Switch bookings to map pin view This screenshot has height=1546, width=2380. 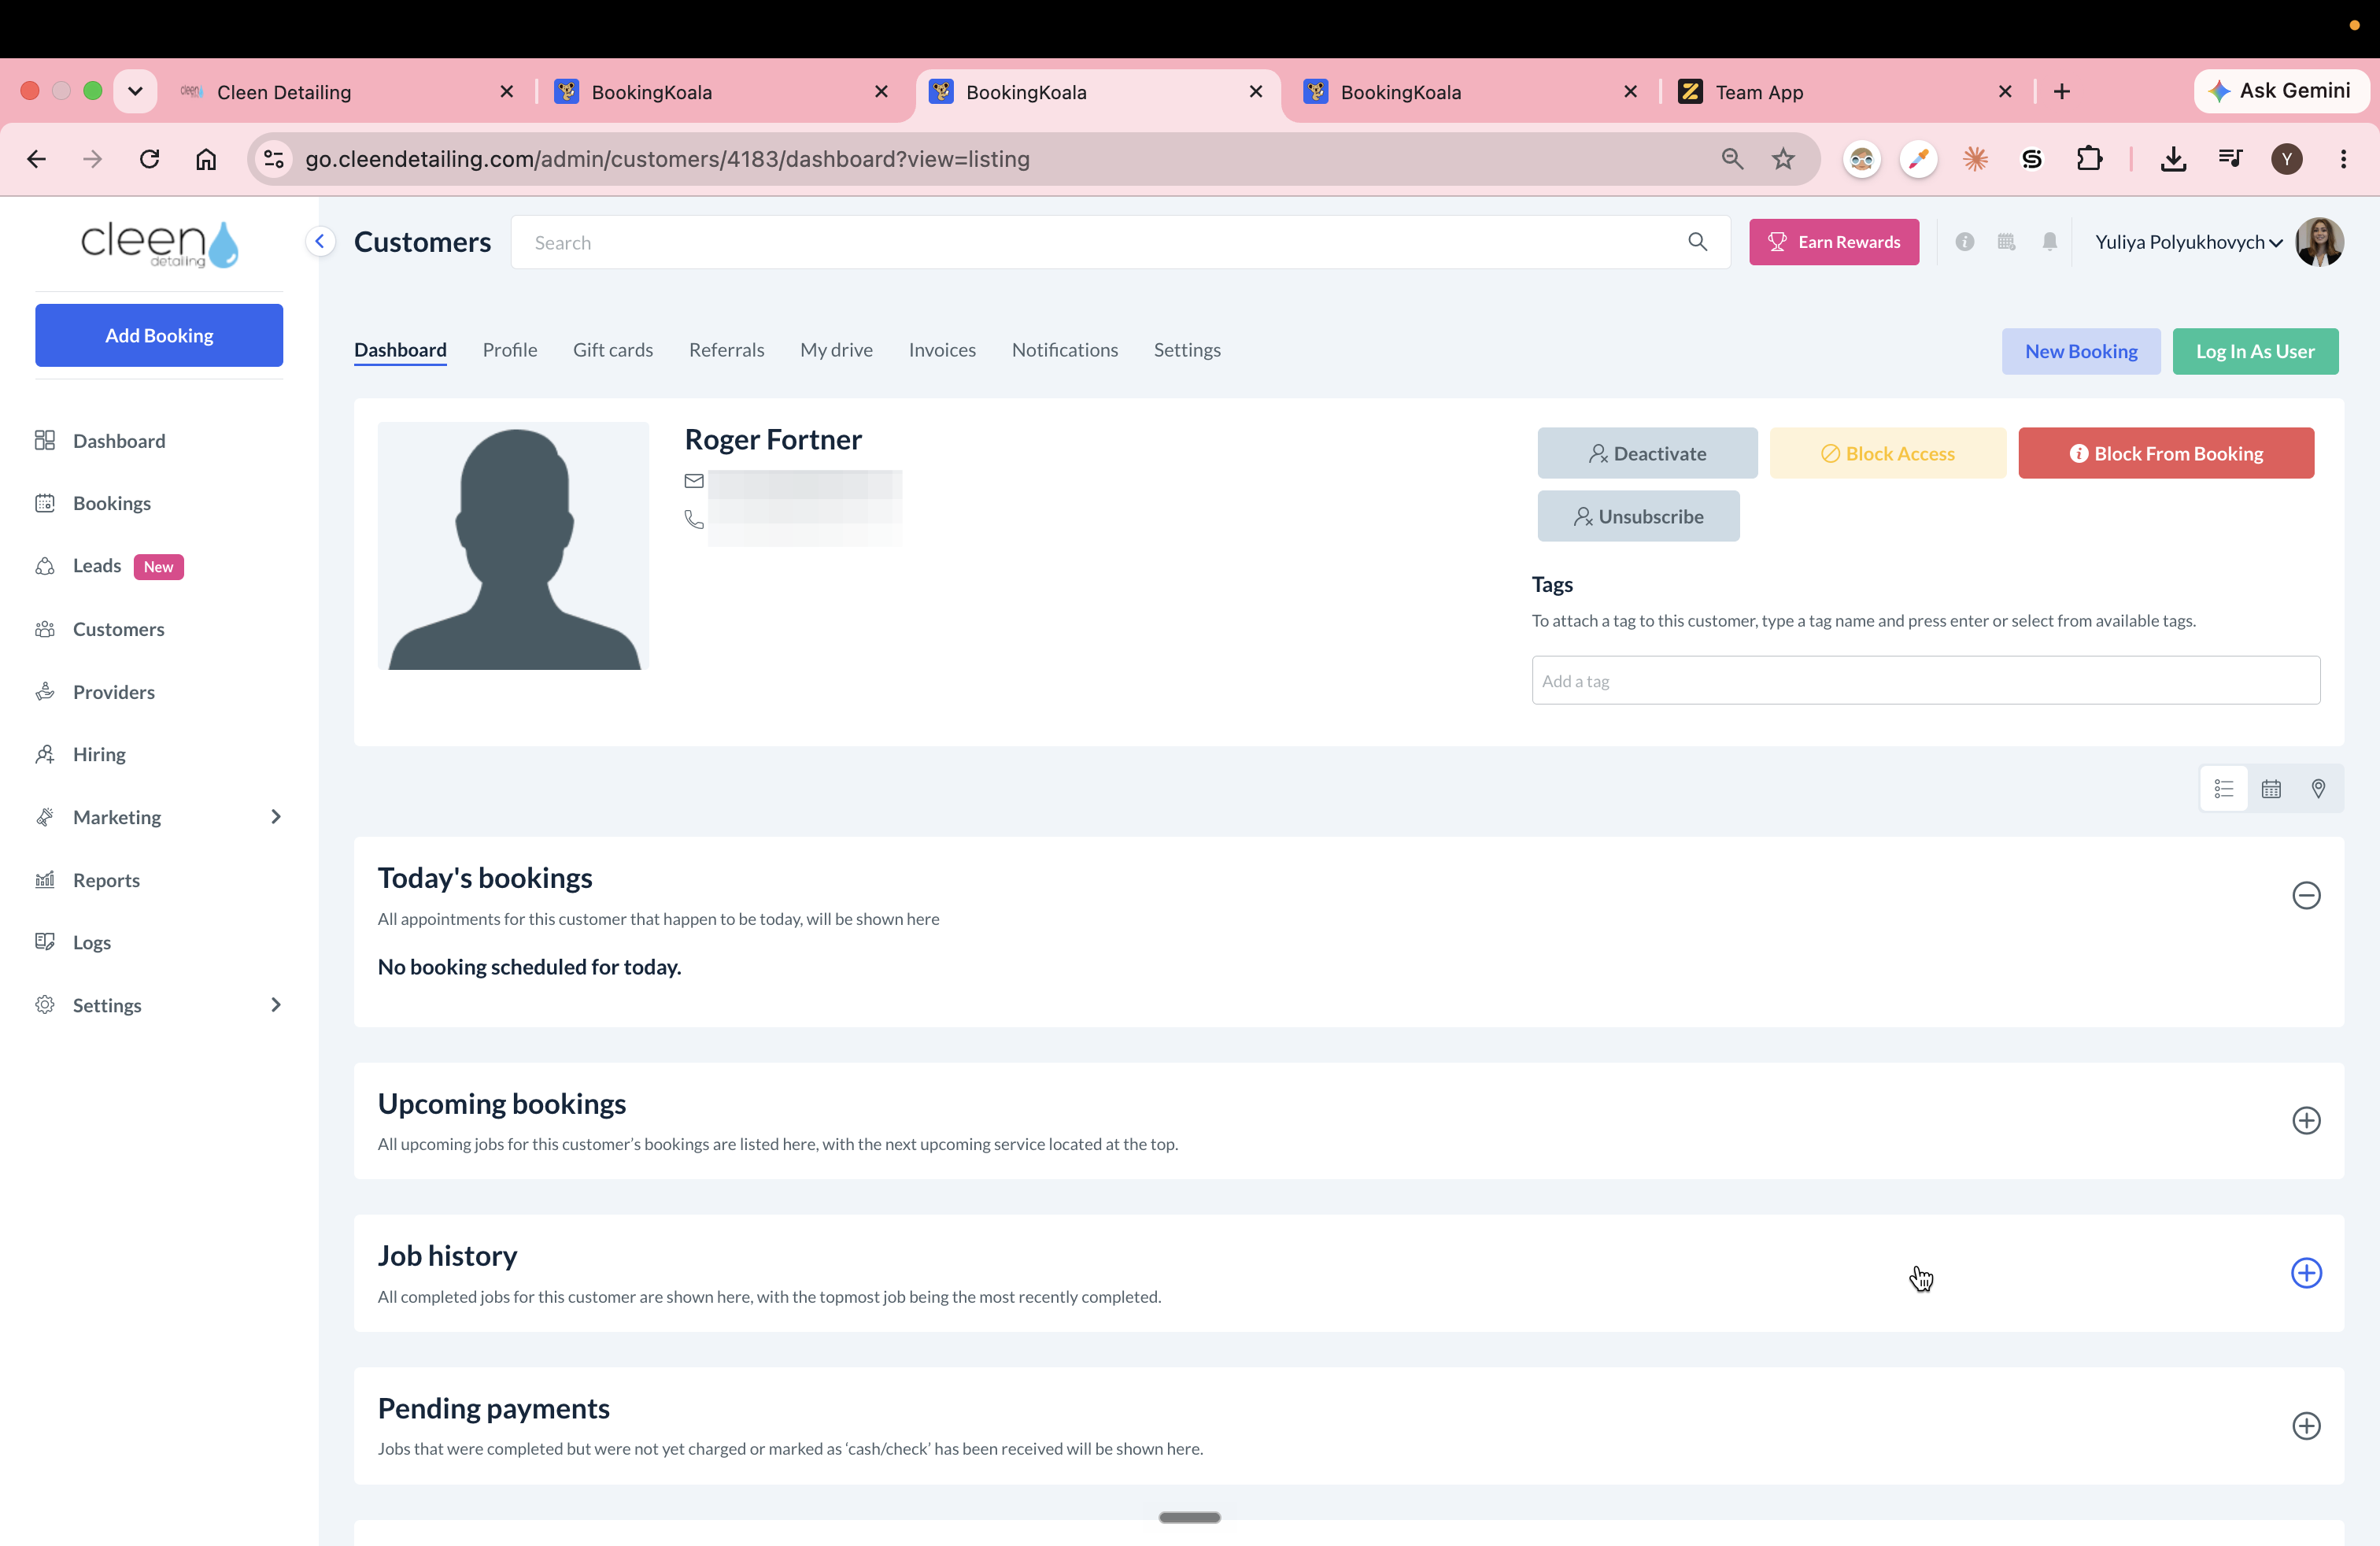tap(2318, 789)
